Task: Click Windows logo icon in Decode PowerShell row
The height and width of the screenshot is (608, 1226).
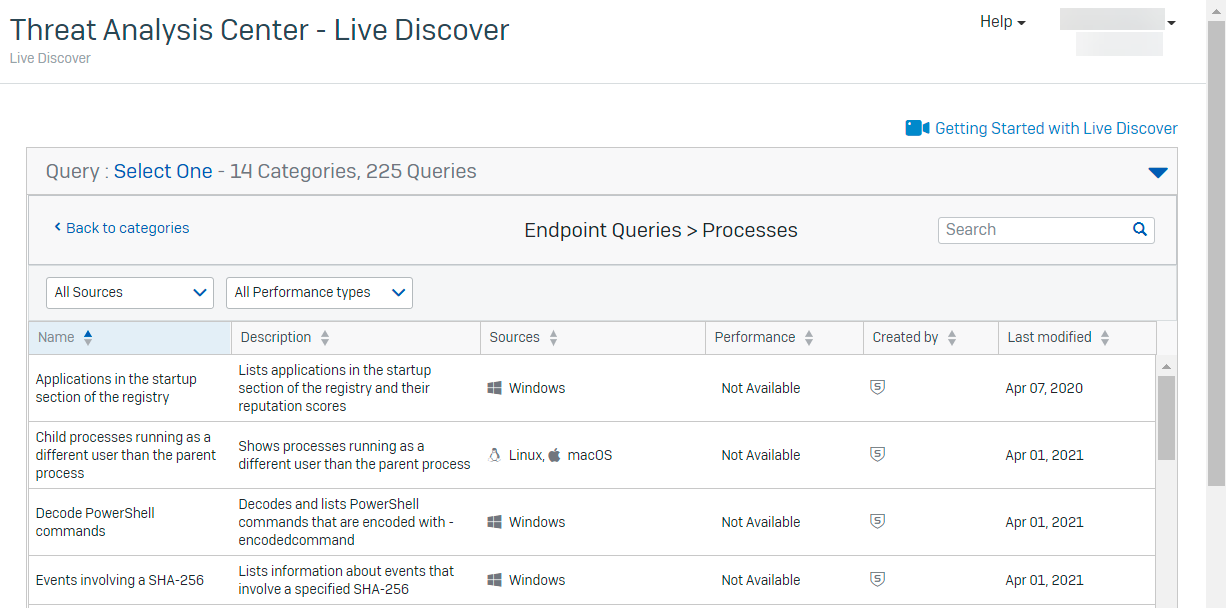Action: pos(494,522)
